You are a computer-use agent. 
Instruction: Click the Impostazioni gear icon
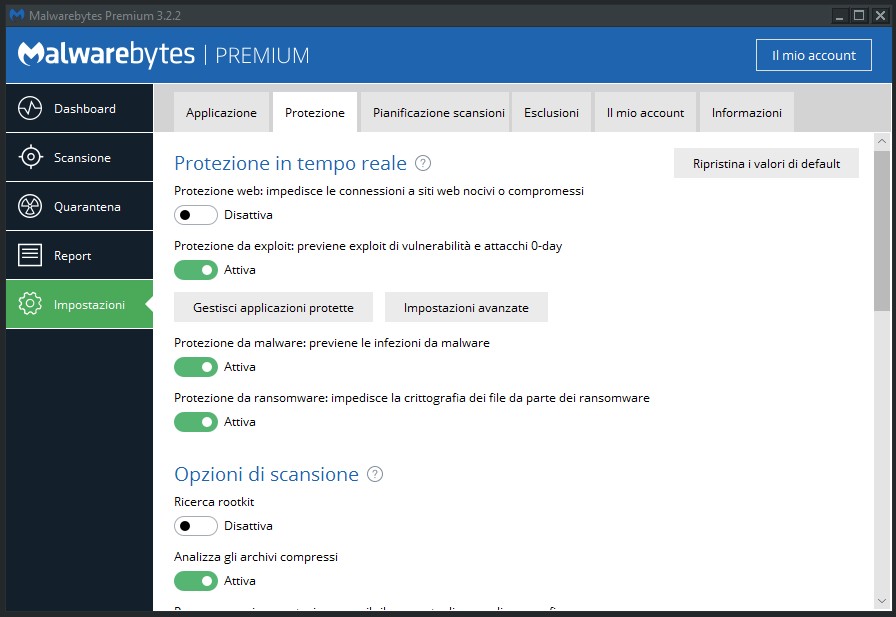(30, 304)
